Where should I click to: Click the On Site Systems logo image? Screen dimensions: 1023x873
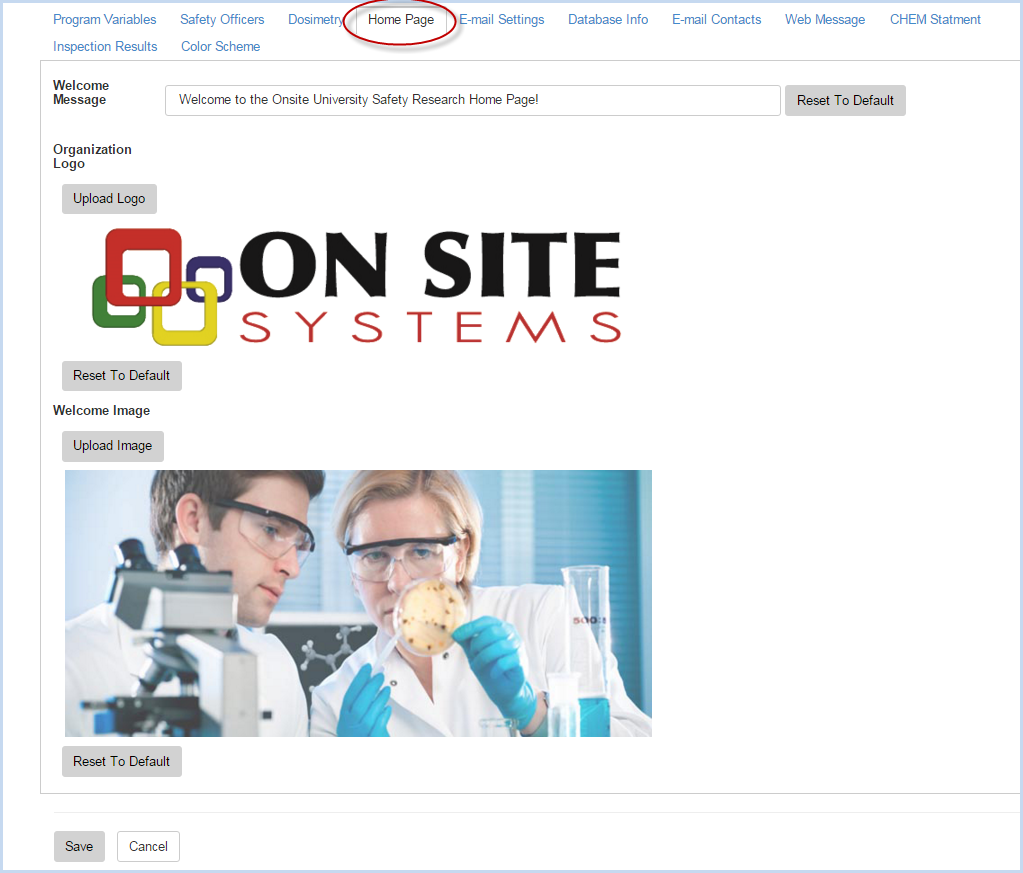click(357, 286)
